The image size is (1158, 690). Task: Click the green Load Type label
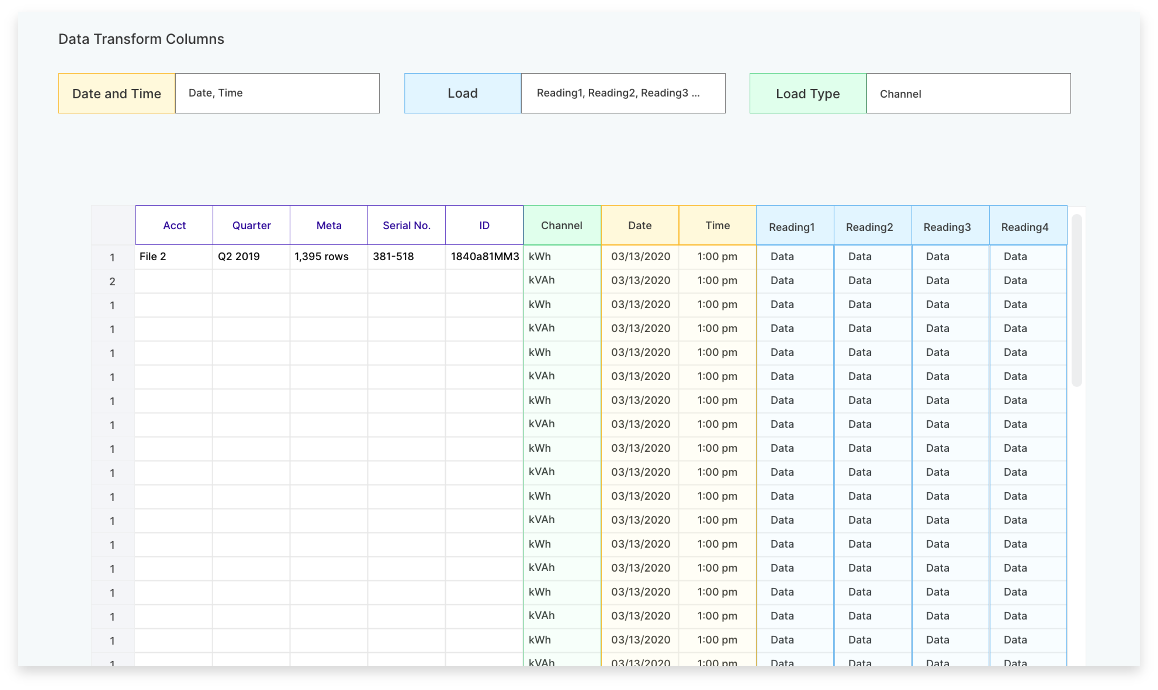808,94
